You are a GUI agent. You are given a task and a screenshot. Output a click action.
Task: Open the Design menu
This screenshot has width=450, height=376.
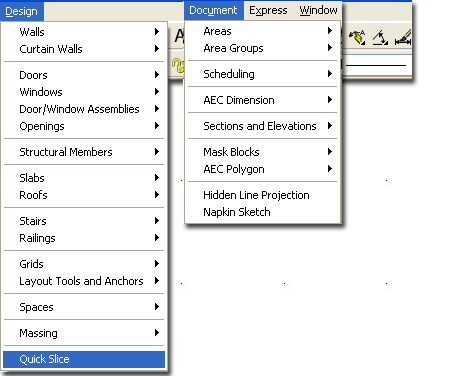click(22, 11)
